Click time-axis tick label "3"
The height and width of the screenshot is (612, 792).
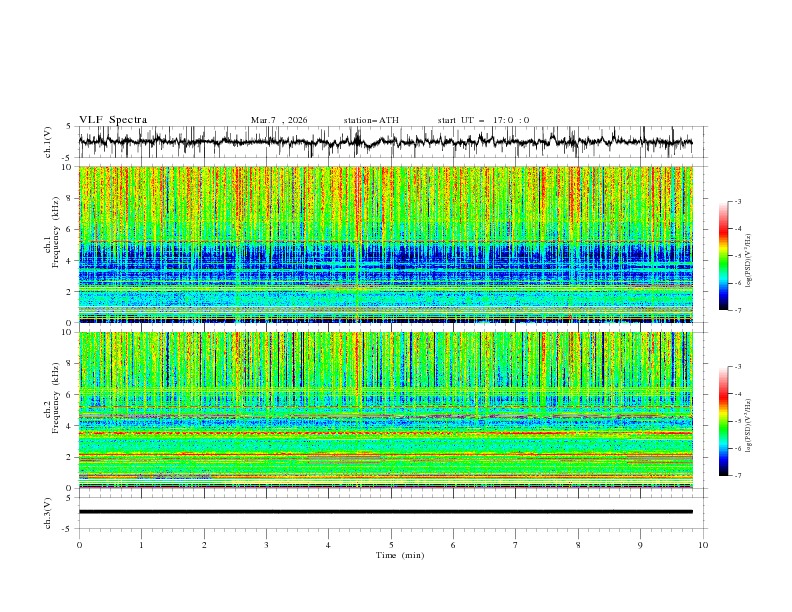[266, 545]
